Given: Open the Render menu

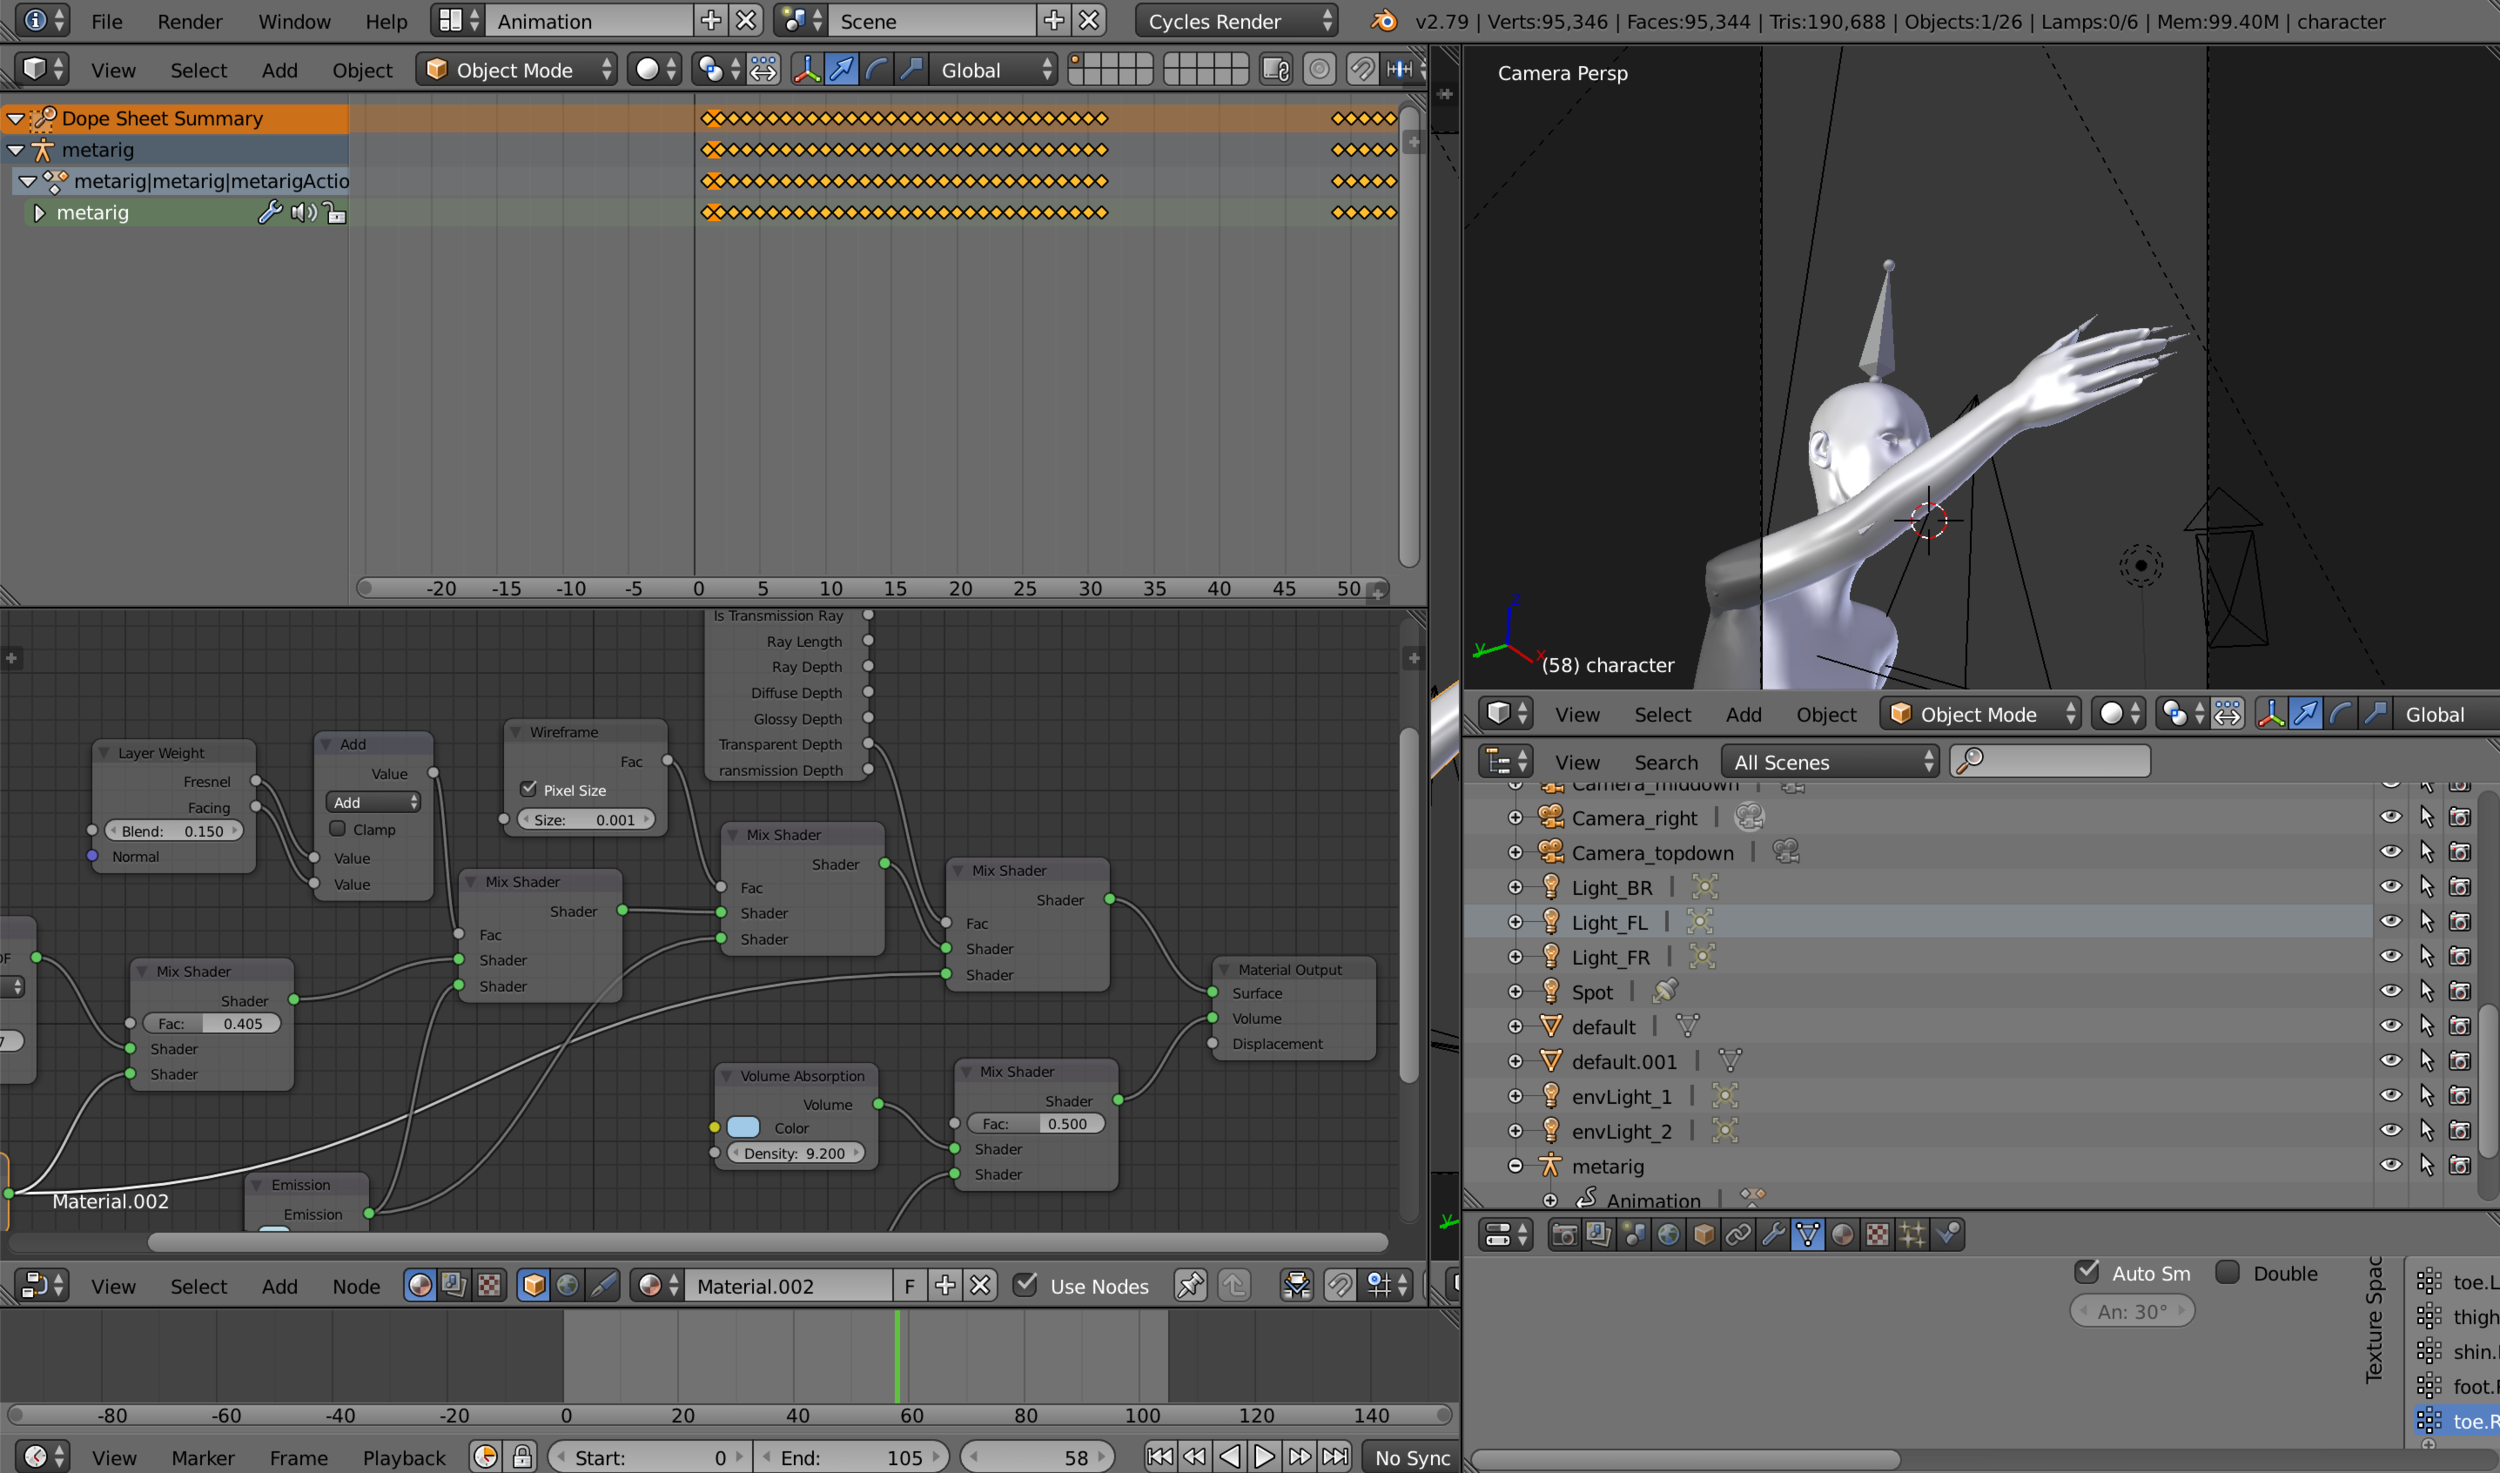Looking at the screenshot, I should (x=189, y=21).
